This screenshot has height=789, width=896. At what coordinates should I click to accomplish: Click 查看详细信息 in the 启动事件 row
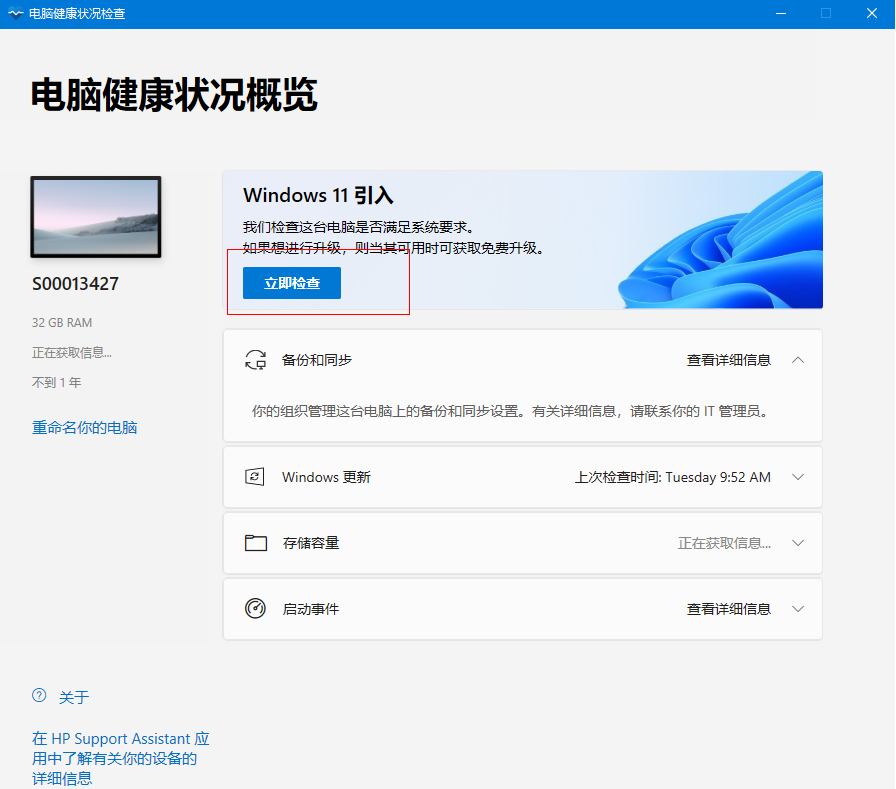tap(729, 609)
